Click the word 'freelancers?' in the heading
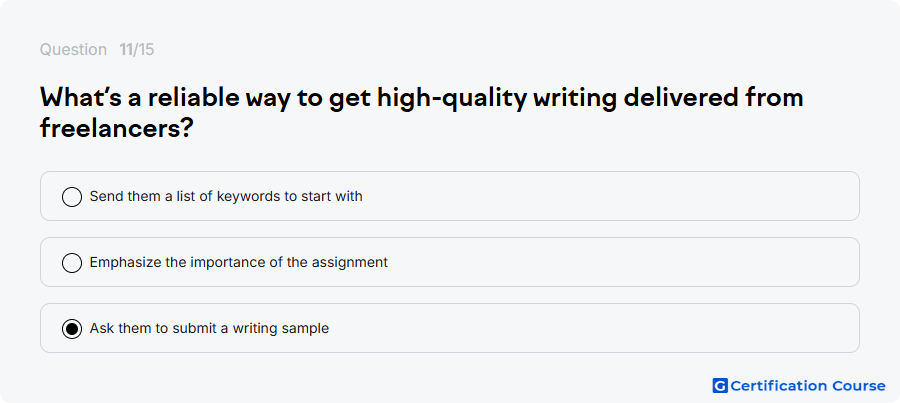This screenshot has width=900, height=403. click(115, 129)
